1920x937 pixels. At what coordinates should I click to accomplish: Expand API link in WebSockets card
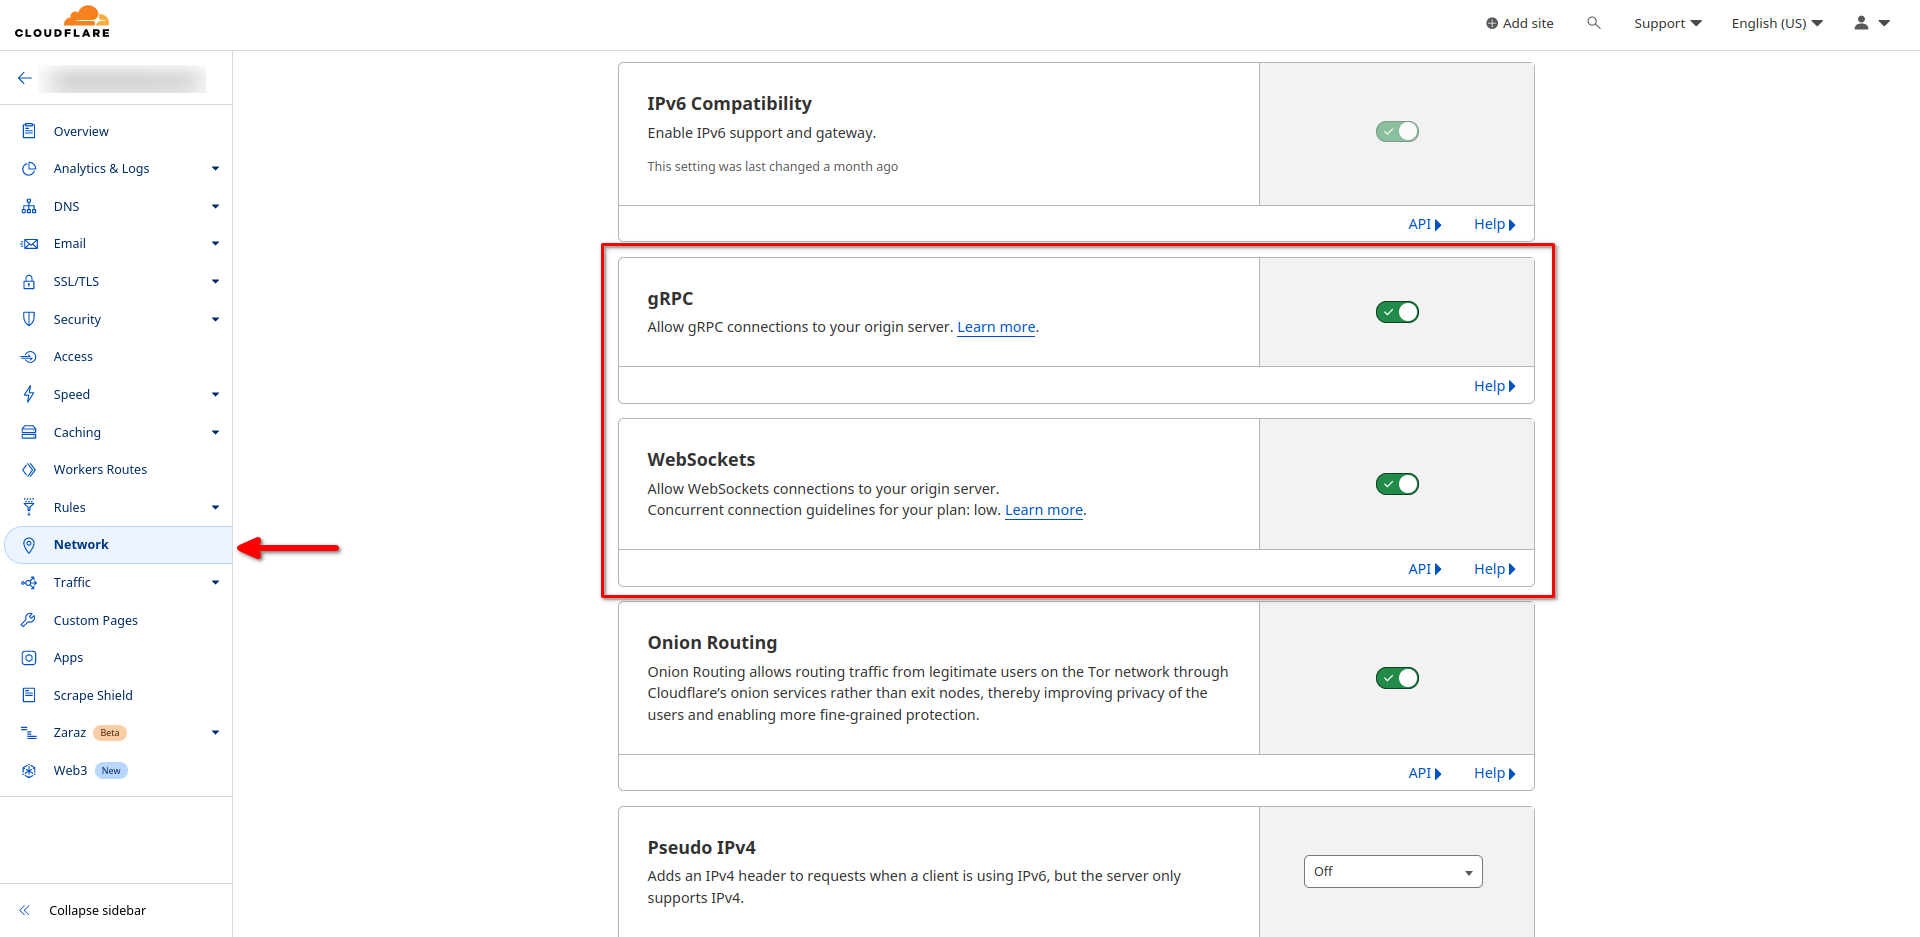(1424, 569)
